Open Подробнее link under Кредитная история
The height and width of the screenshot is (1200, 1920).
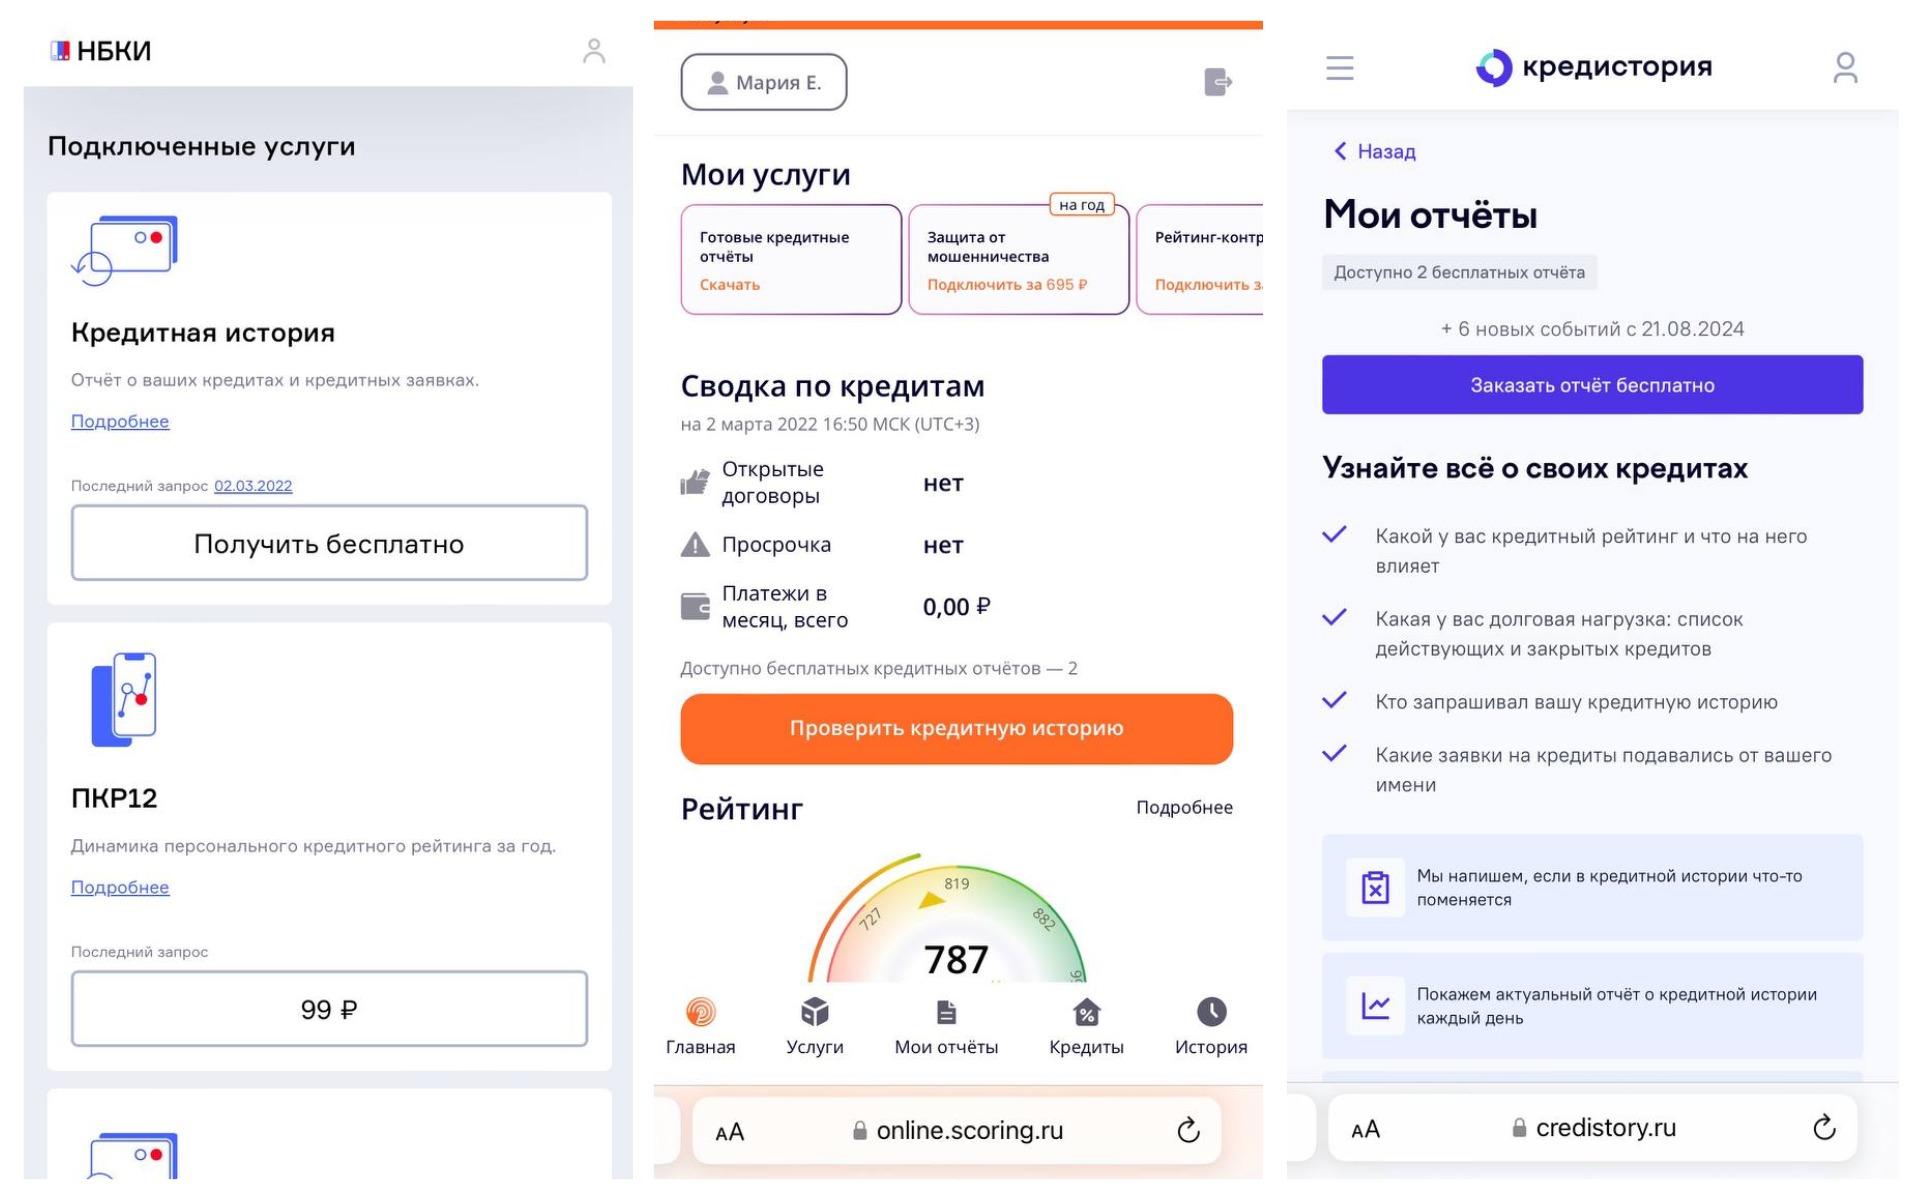click(x=120, y=422)
